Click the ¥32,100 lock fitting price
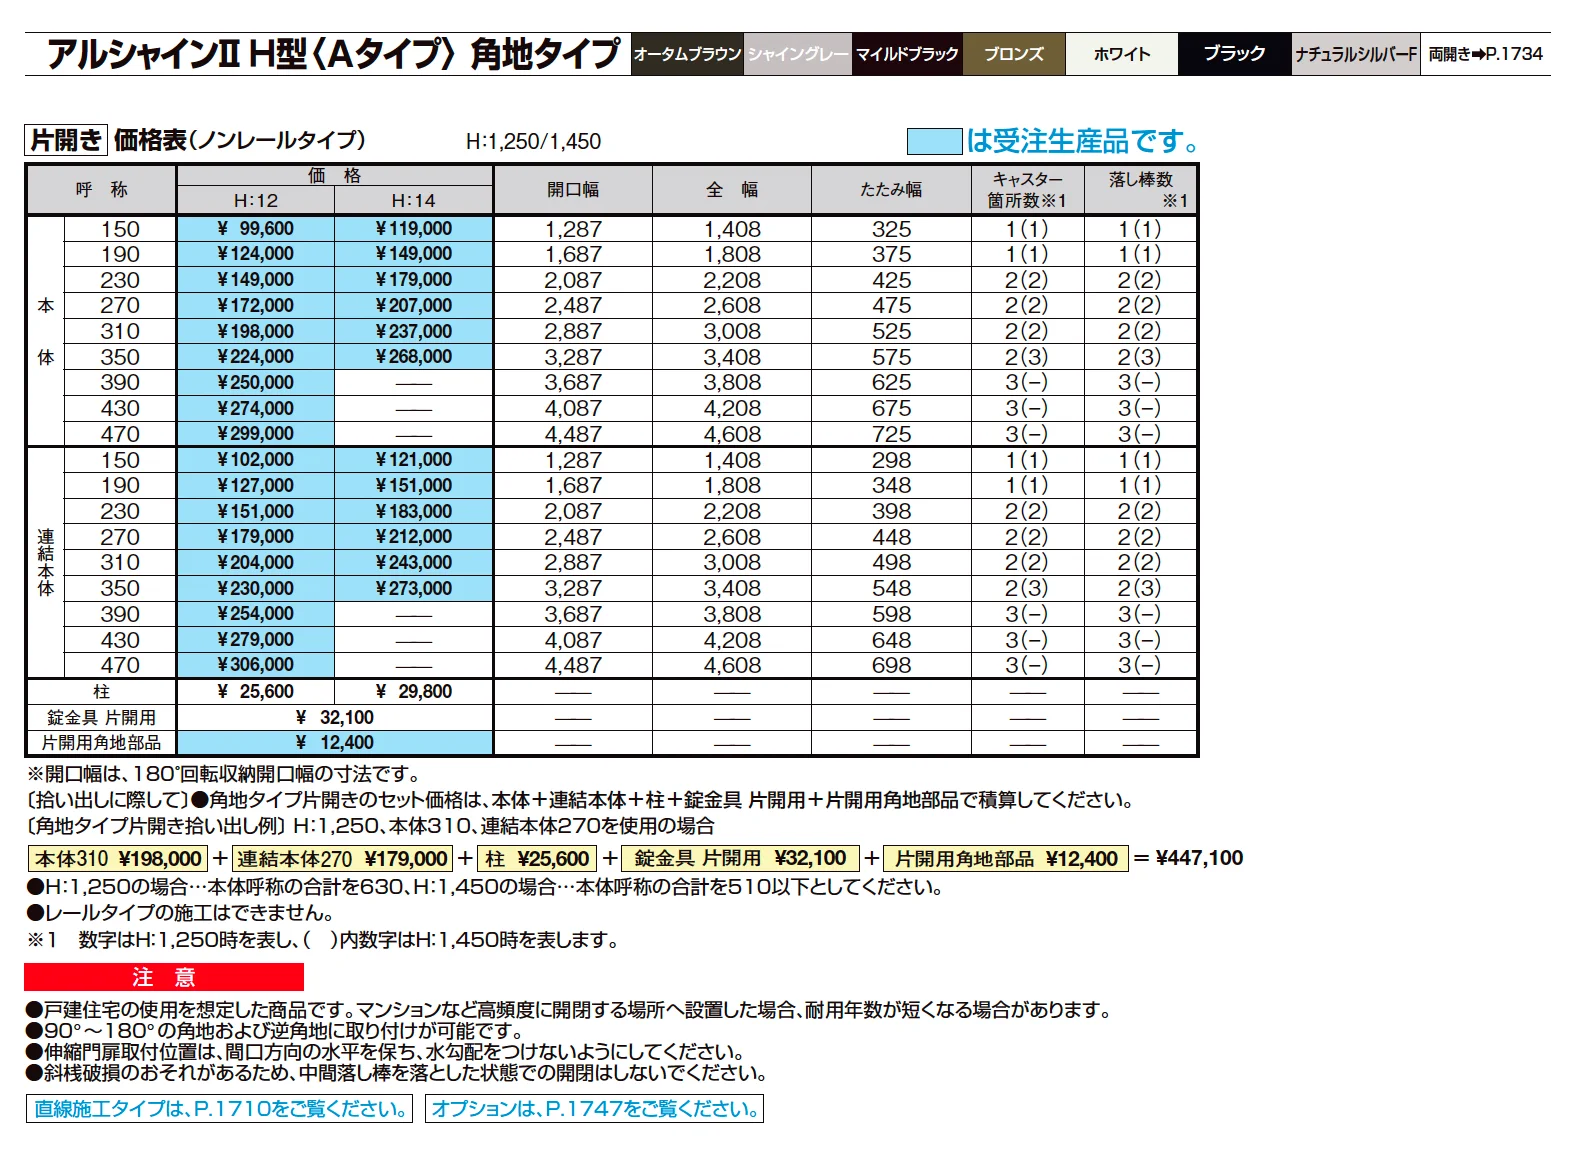The width and height of the screenshot is (1572, 1150). pos(335,717)
